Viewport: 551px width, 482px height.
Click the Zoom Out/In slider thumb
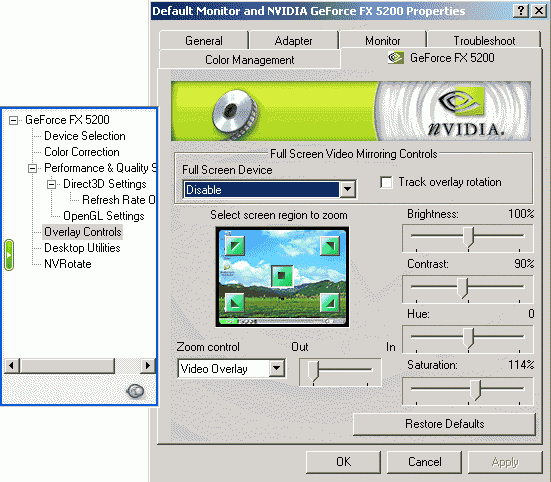coord(313,371)
